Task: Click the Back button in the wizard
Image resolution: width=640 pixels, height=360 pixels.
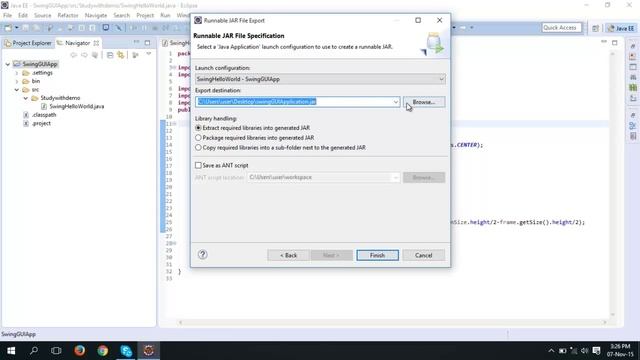Action: pos(289,255)
